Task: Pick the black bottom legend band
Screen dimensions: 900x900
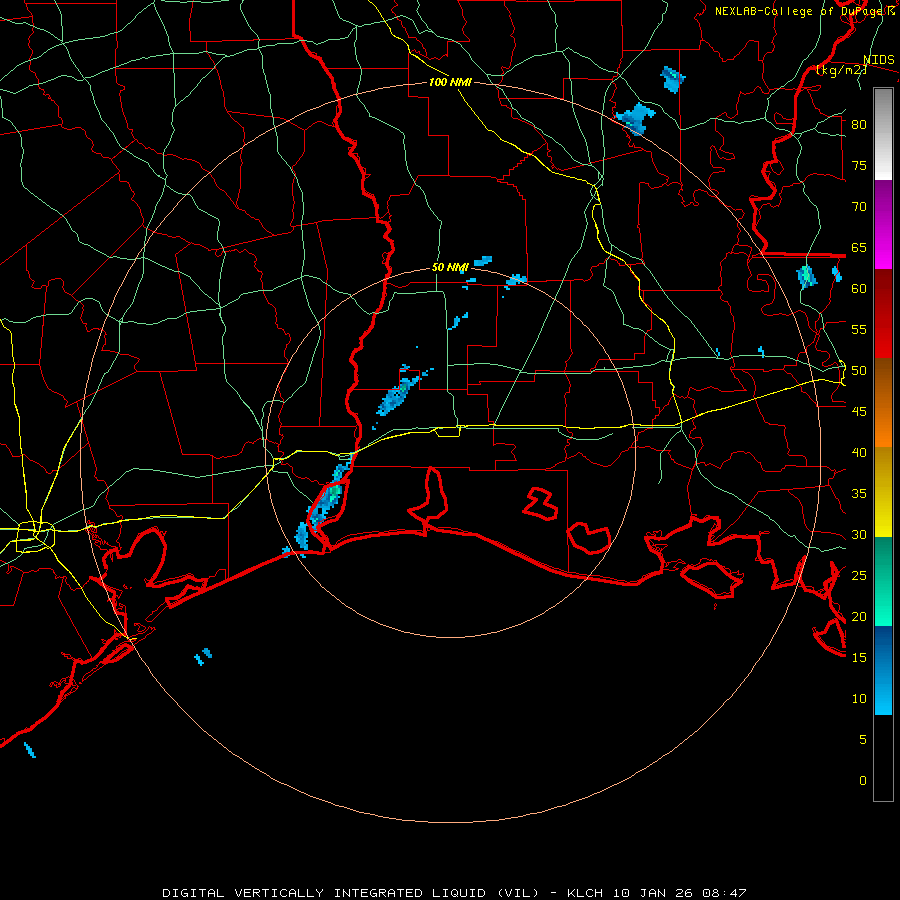Action: pos(883,757)
